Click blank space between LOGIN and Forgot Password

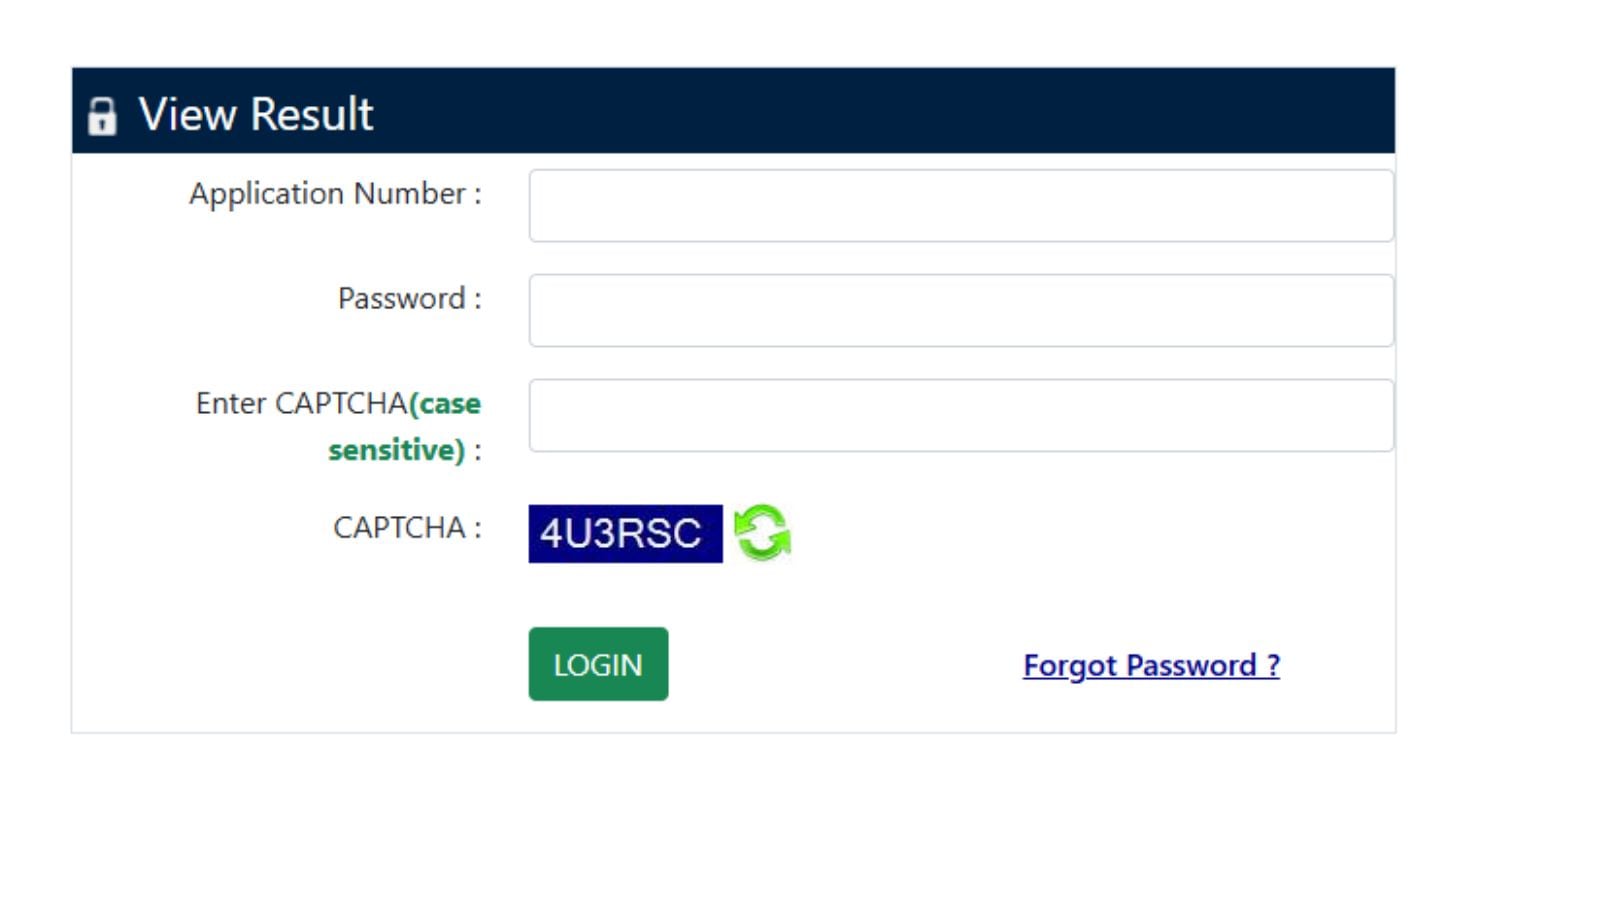click(845, 665)
